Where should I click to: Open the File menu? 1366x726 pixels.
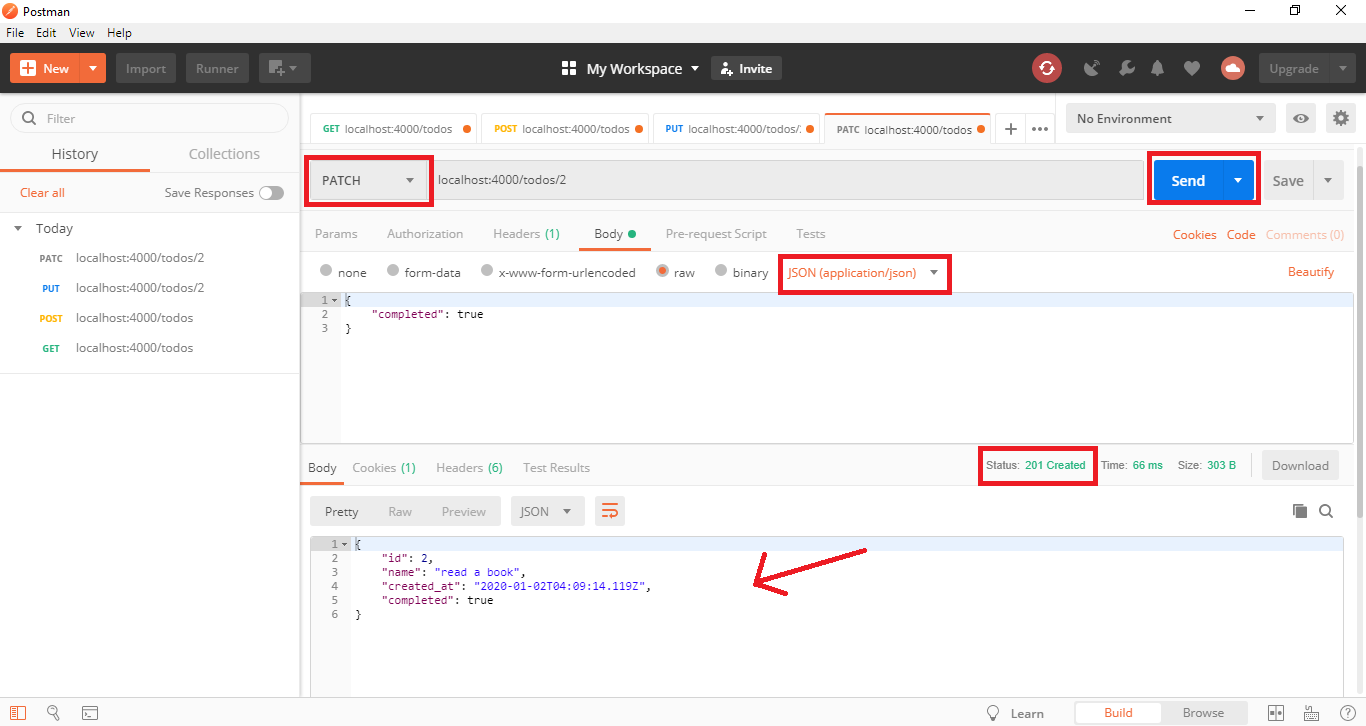(15, 33)
